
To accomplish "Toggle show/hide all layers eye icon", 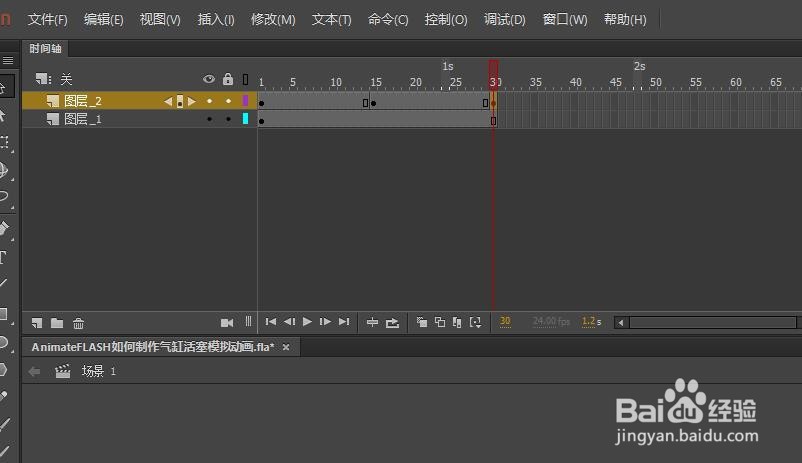I will 209,79.
